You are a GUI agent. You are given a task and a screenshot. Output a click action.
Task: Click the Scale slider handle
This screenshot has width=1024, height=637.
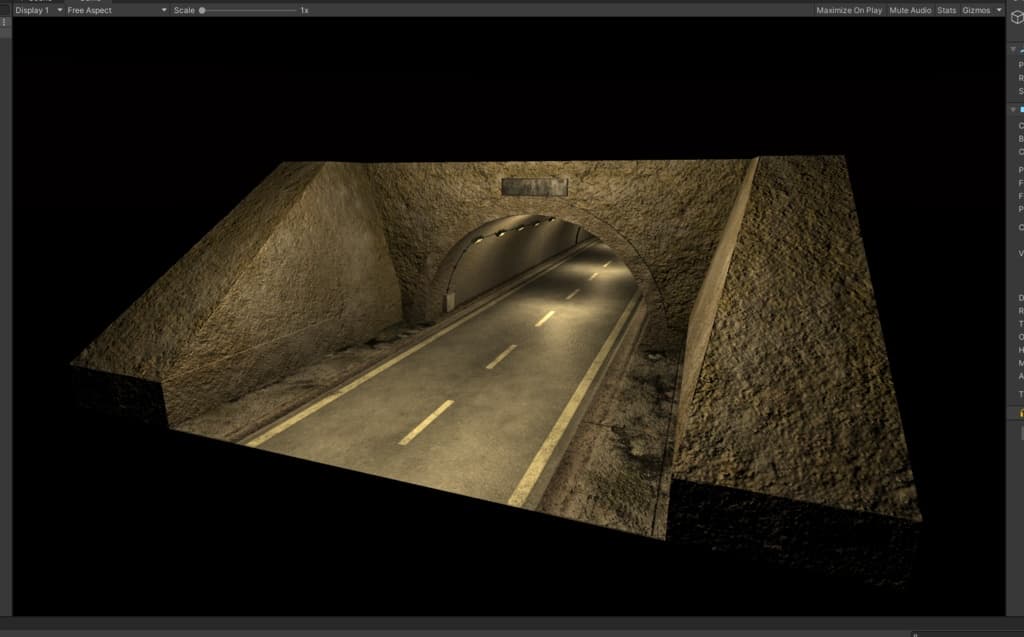(x=202, y=10)
